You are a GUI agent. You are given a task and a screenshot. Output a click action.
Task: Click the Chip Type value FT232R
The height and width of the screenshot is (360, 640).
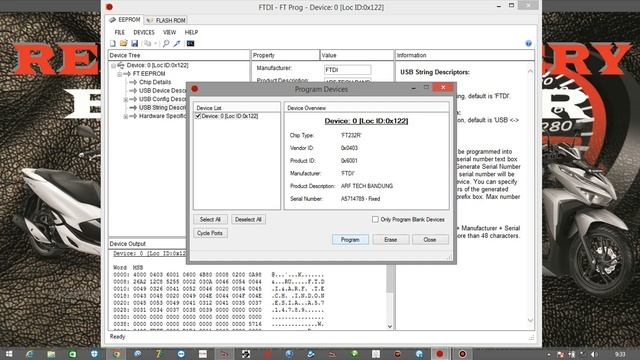pyautogui.click(x=351, y=135)
